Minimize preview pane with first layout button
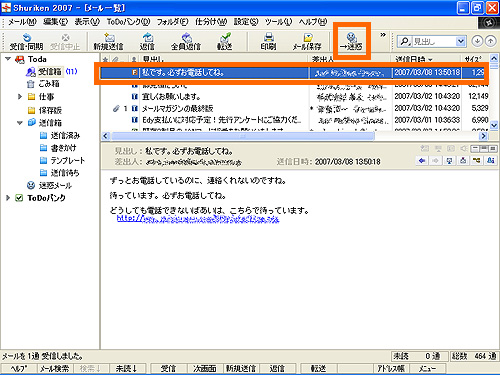 pos(475,149)
